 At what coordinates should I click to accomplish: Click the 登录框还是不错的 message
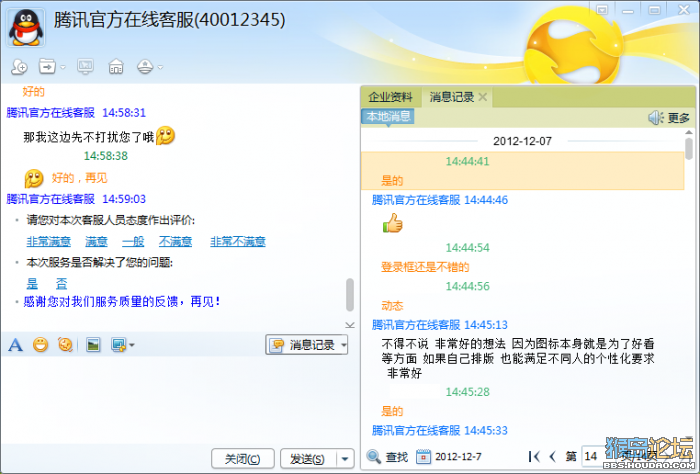pos(425,267)
